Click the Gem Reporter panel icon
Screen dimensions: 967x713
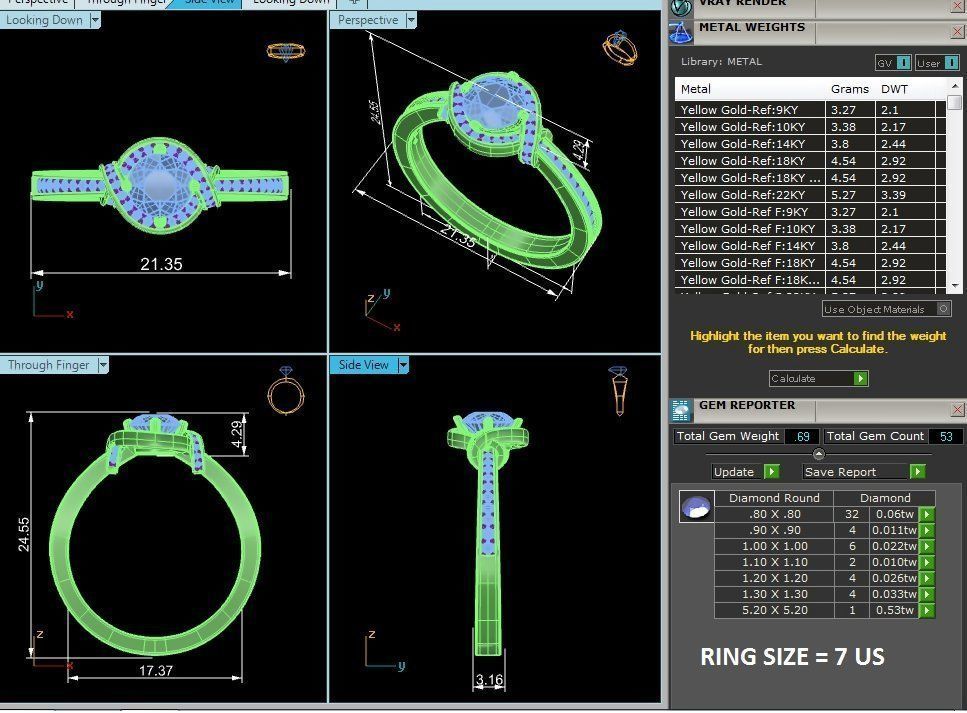681,410
